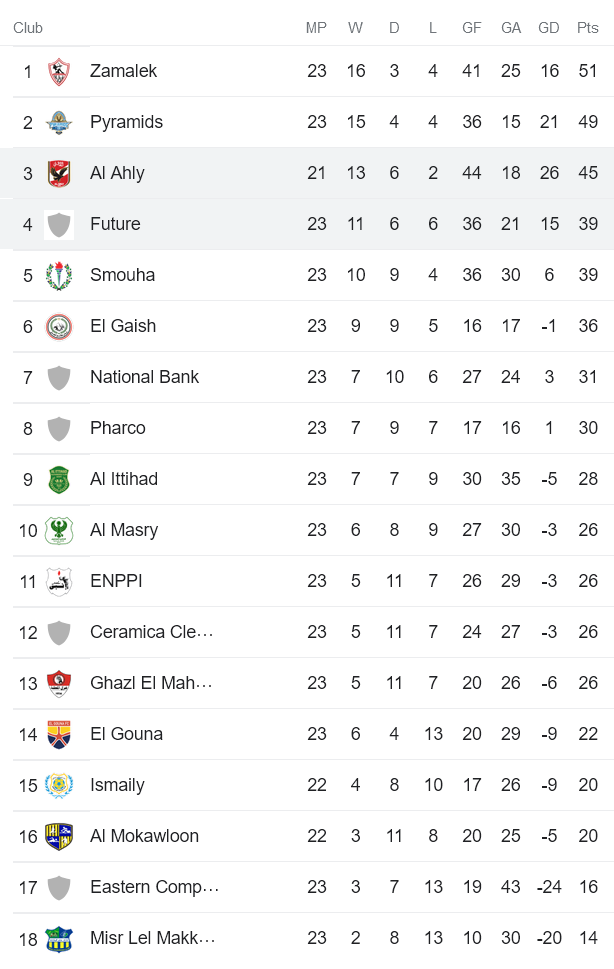Sort the table by Pts column

[587, 28]
